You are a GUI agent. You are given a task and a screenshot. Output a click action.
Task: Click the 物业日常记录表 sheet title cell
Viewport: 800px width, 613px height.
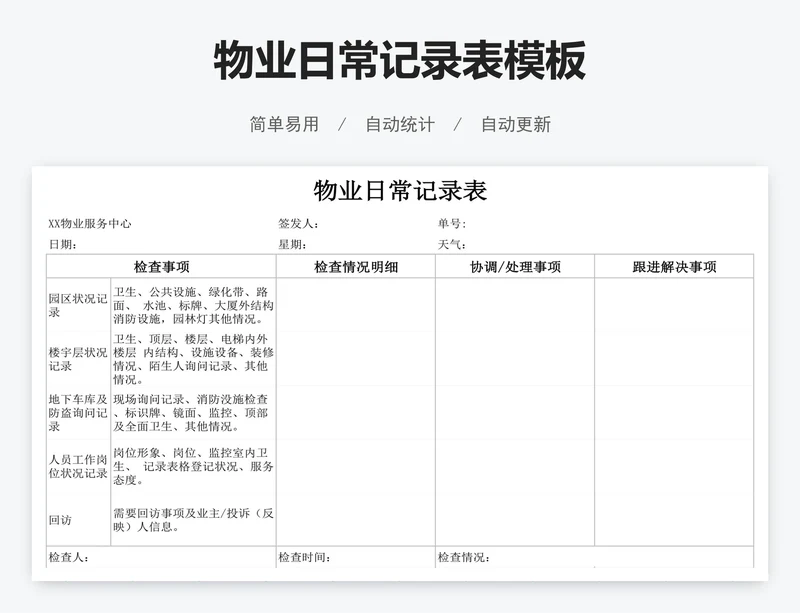[400, 191]
